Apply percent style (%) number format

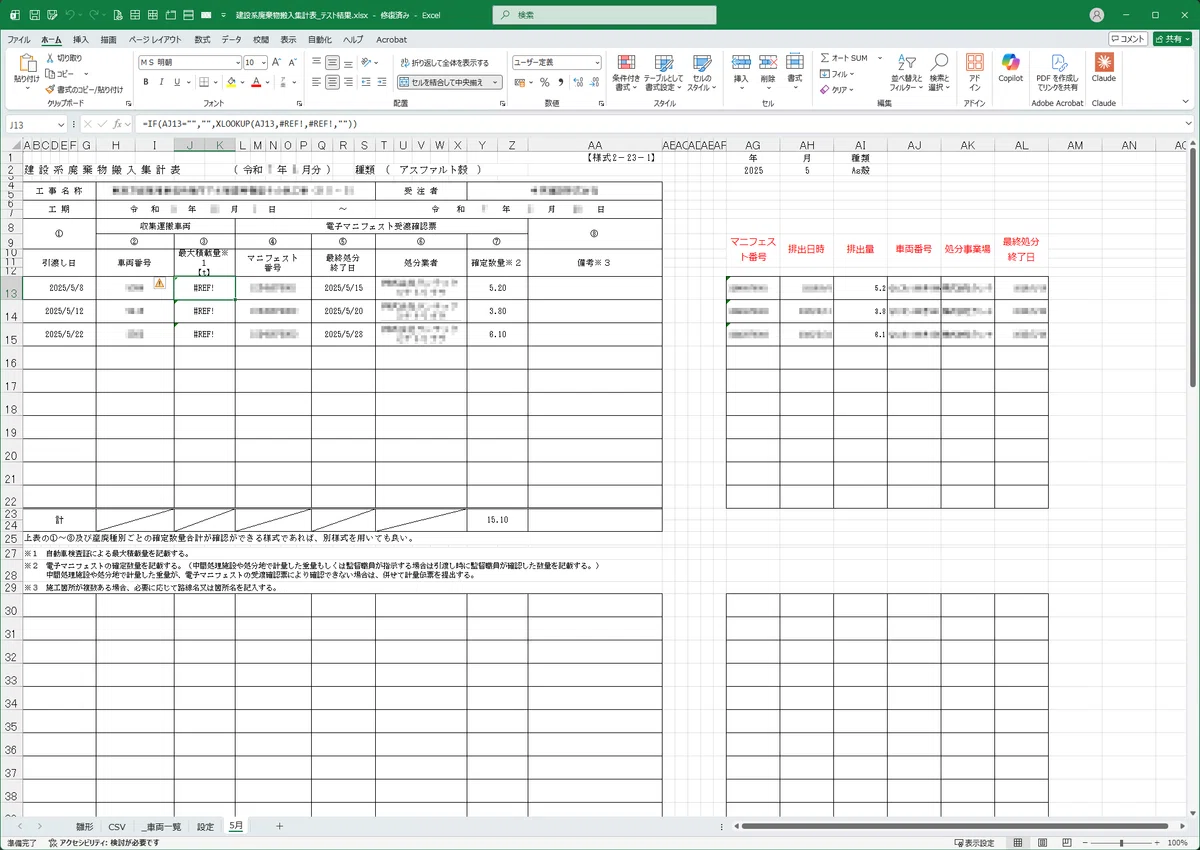point(545,82)
